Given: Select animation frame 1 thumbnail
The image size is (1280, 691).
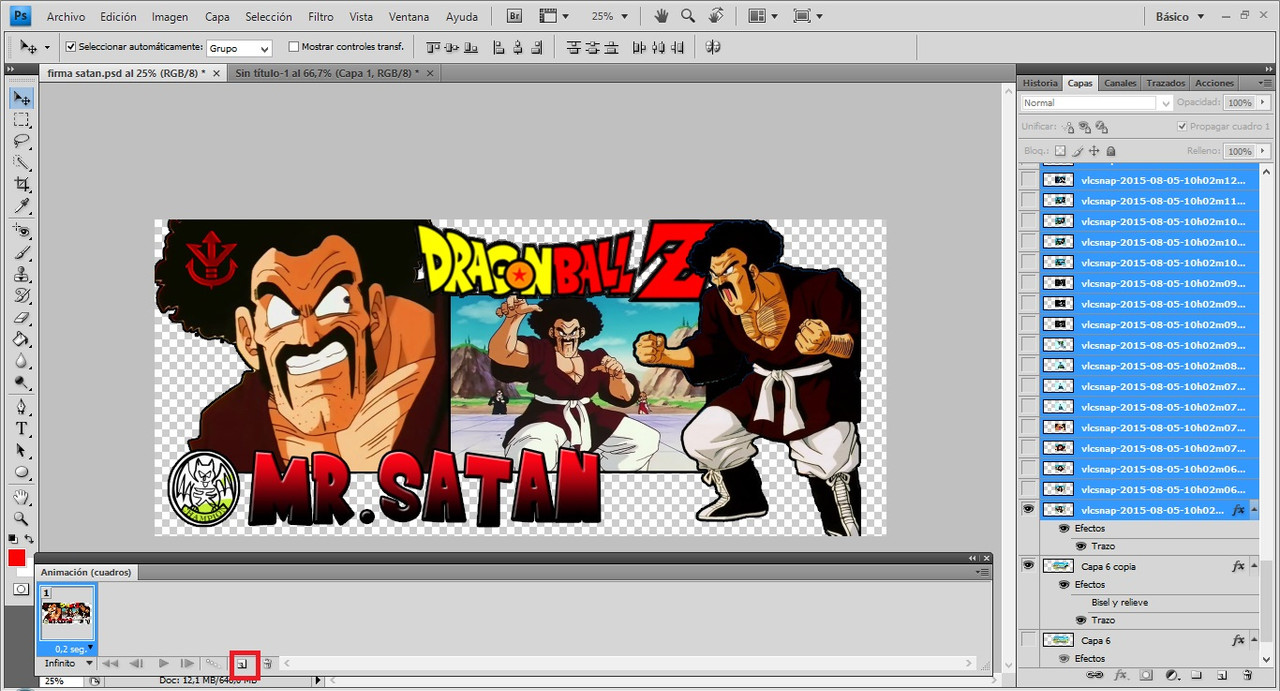Looking at the screenshot, I should tap(66, 614).
